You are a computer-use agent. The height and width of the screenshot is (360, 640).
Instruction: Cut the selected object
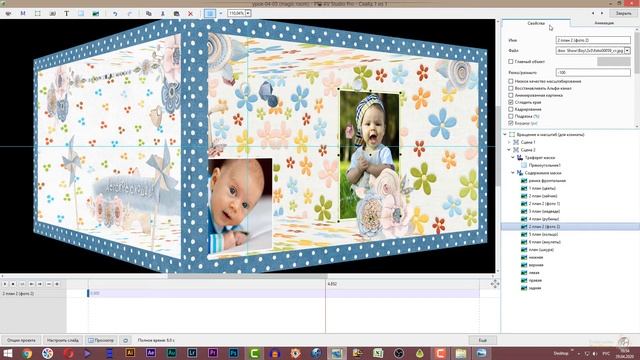pyautogui.click(x=162, y=13)
